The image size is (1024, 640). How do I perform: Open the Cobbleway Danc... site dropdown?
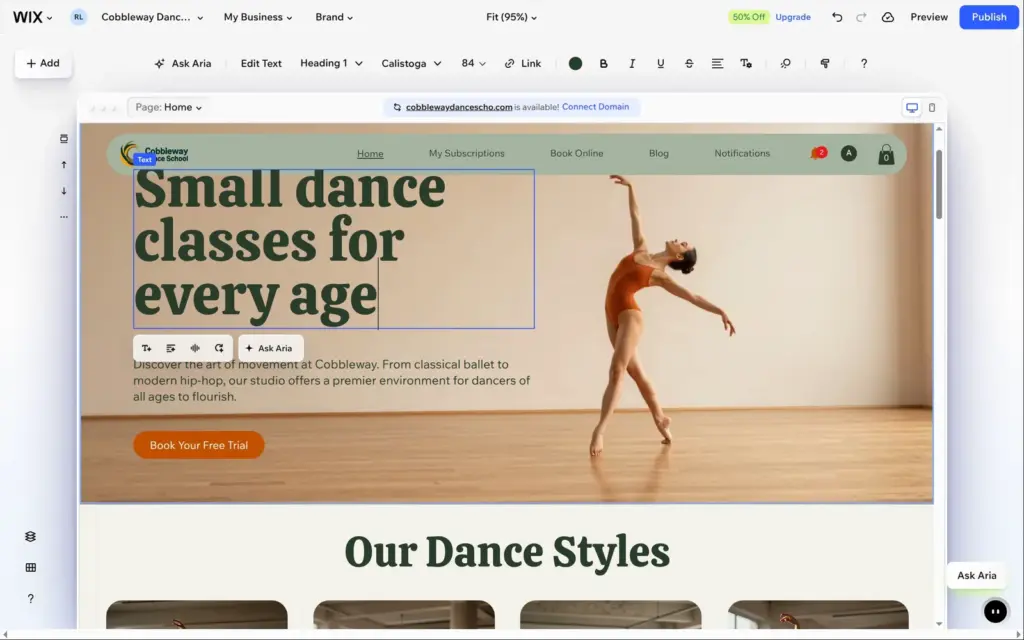(x=152, y=17)
